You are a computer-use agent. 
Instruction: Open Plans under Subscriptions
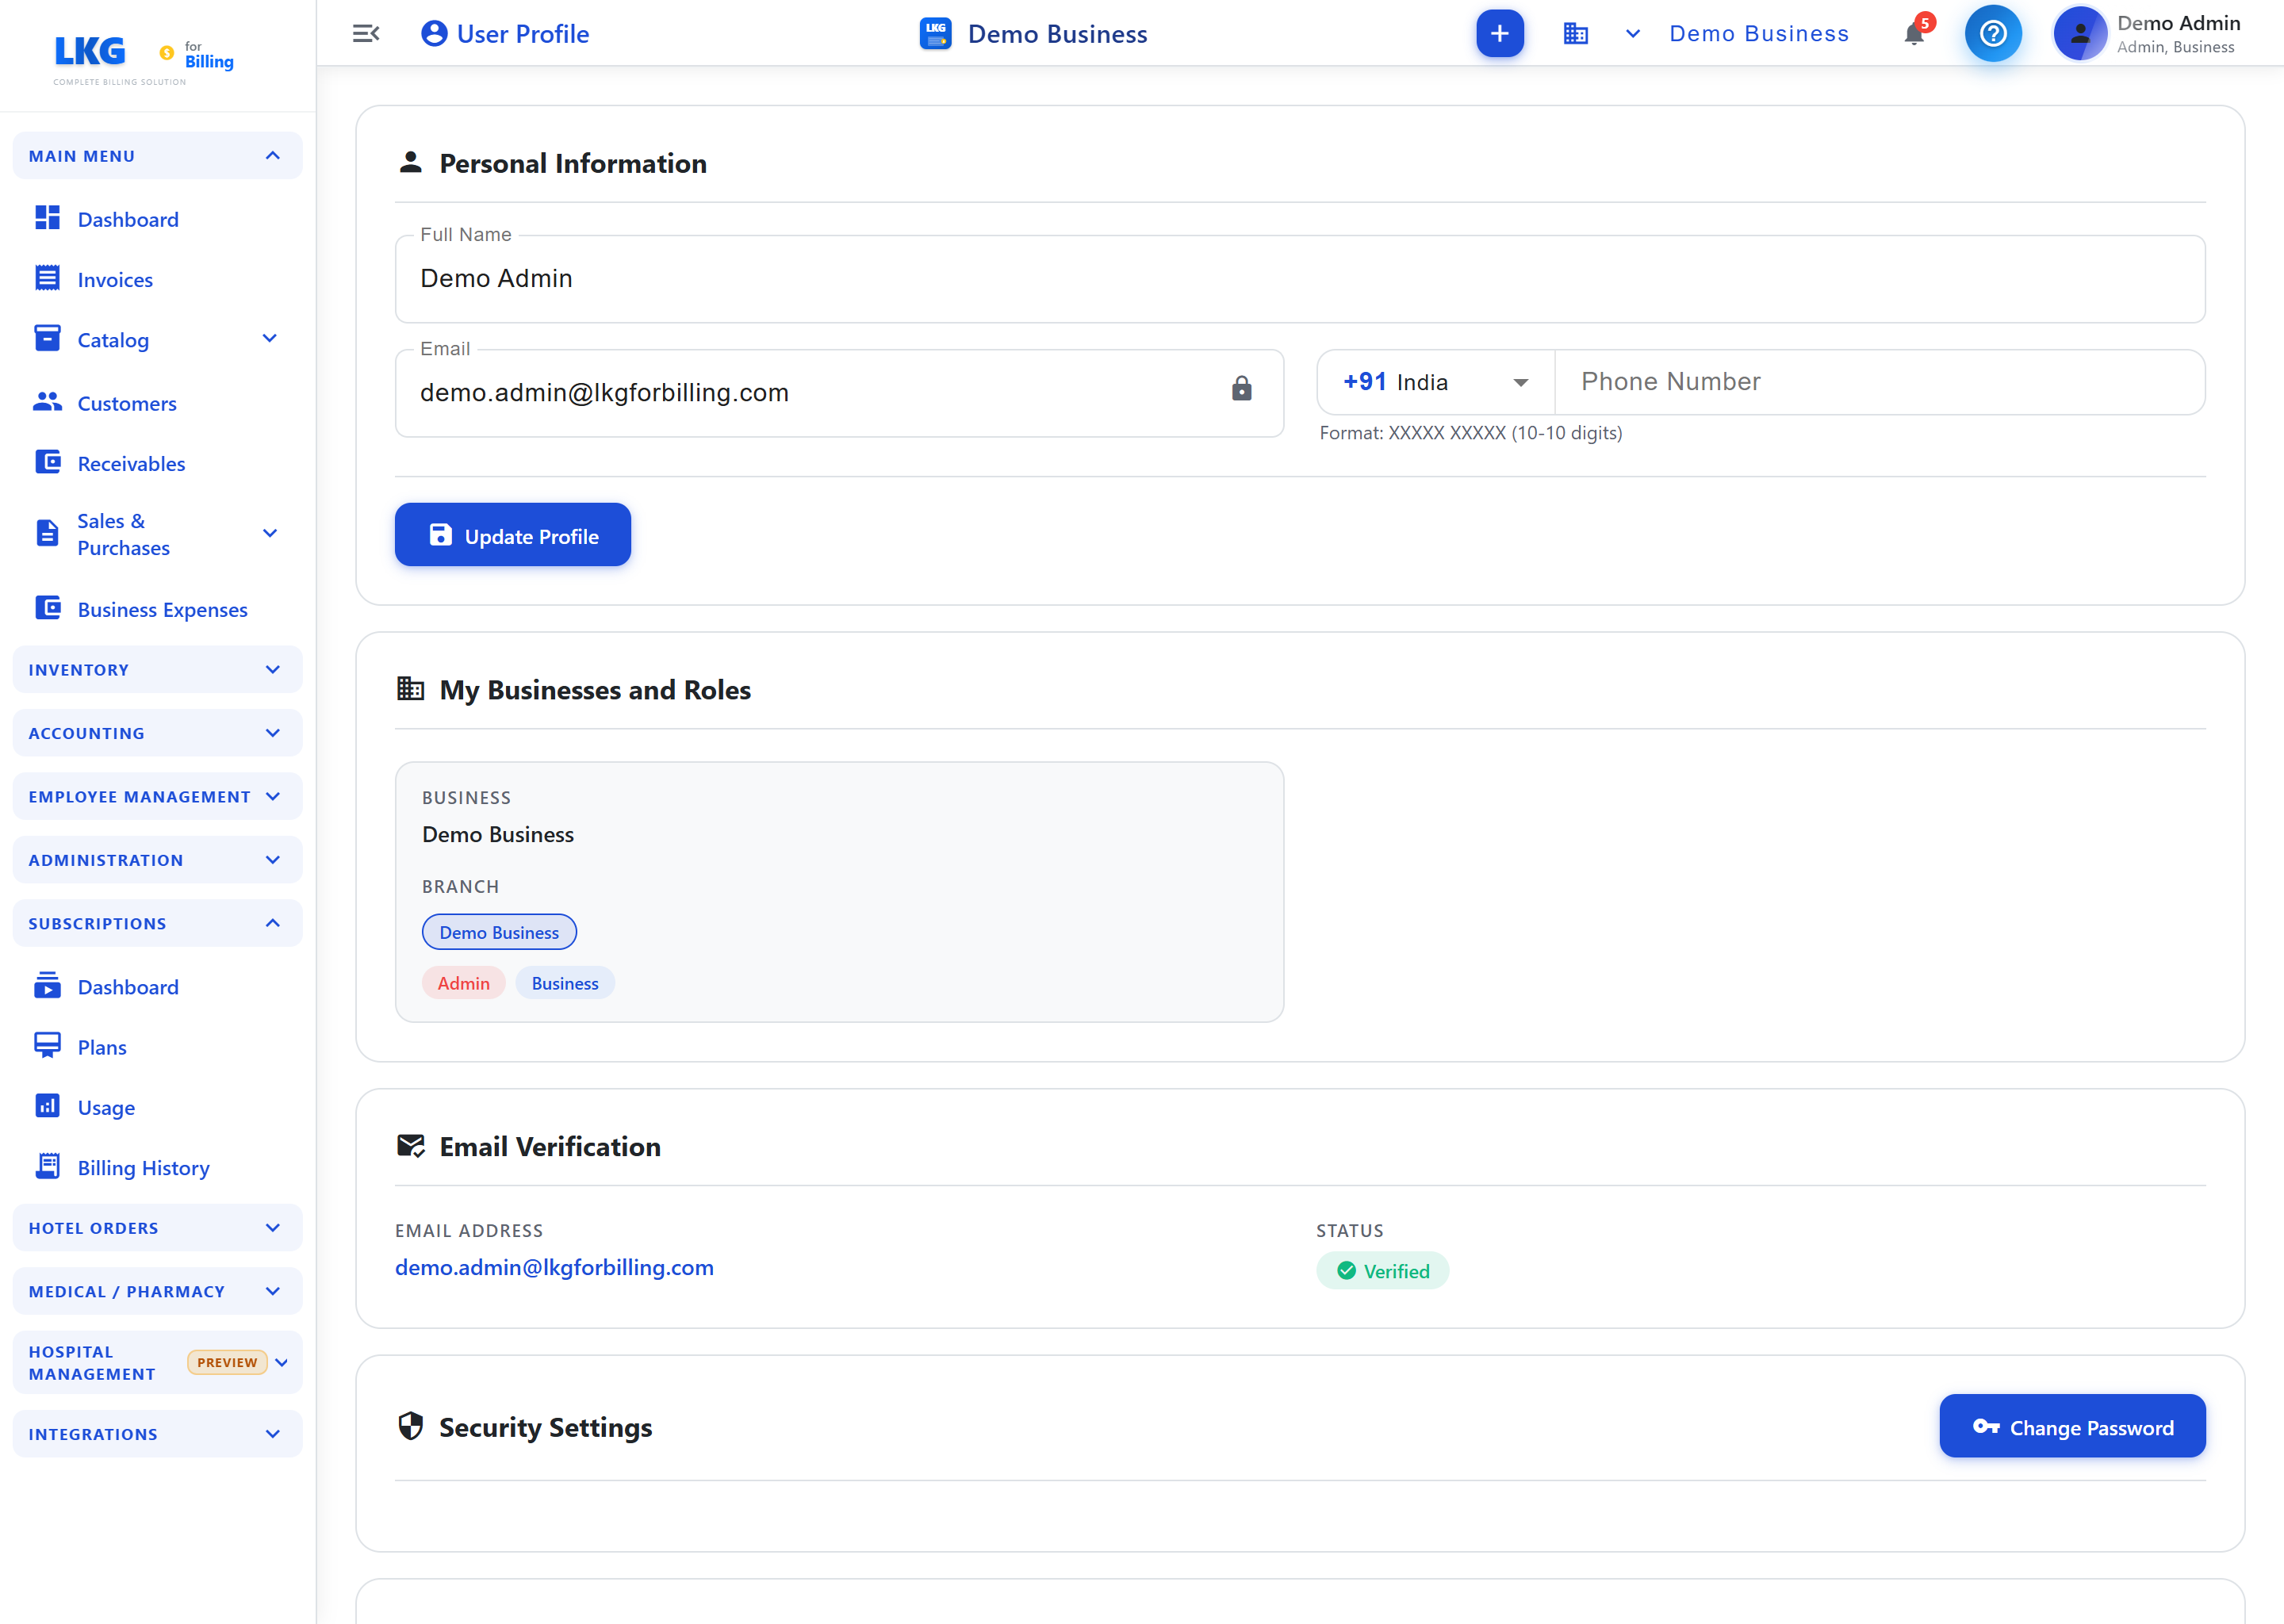157,1047
